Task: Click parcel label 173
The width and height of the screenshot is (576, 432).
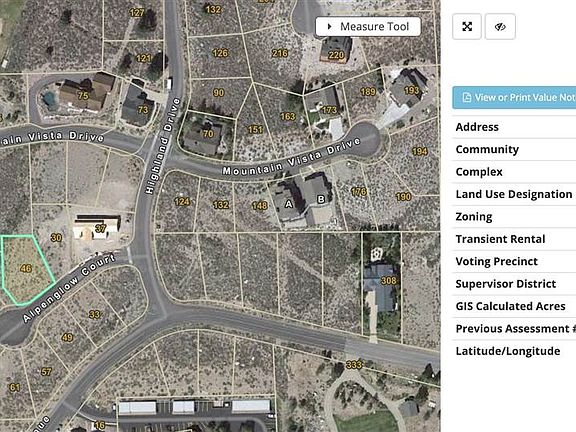Action: click(x=329, y=110)
